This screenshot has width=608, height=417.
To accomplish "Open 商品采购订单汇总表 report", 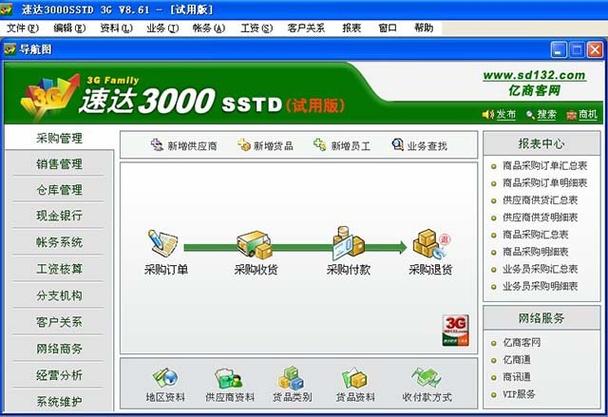I will (544, 166).
